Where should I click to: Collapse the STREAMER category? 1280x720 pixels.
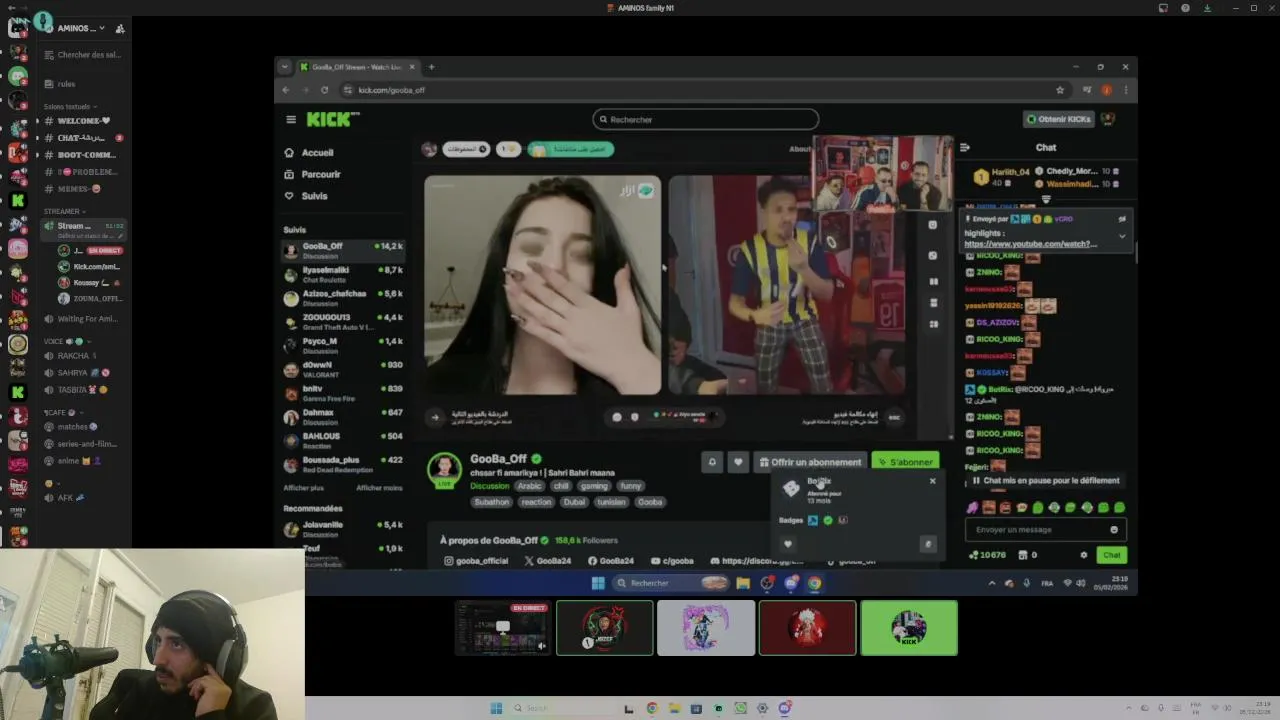click(x=64, y=211)
